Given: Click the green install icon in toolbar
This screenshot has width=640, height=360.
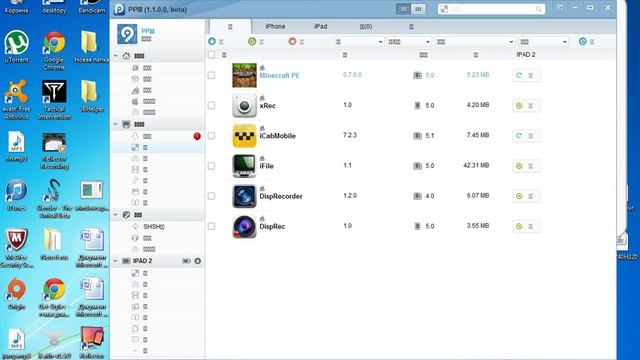Looking at the screenshot, I should [x=252, y=41].
